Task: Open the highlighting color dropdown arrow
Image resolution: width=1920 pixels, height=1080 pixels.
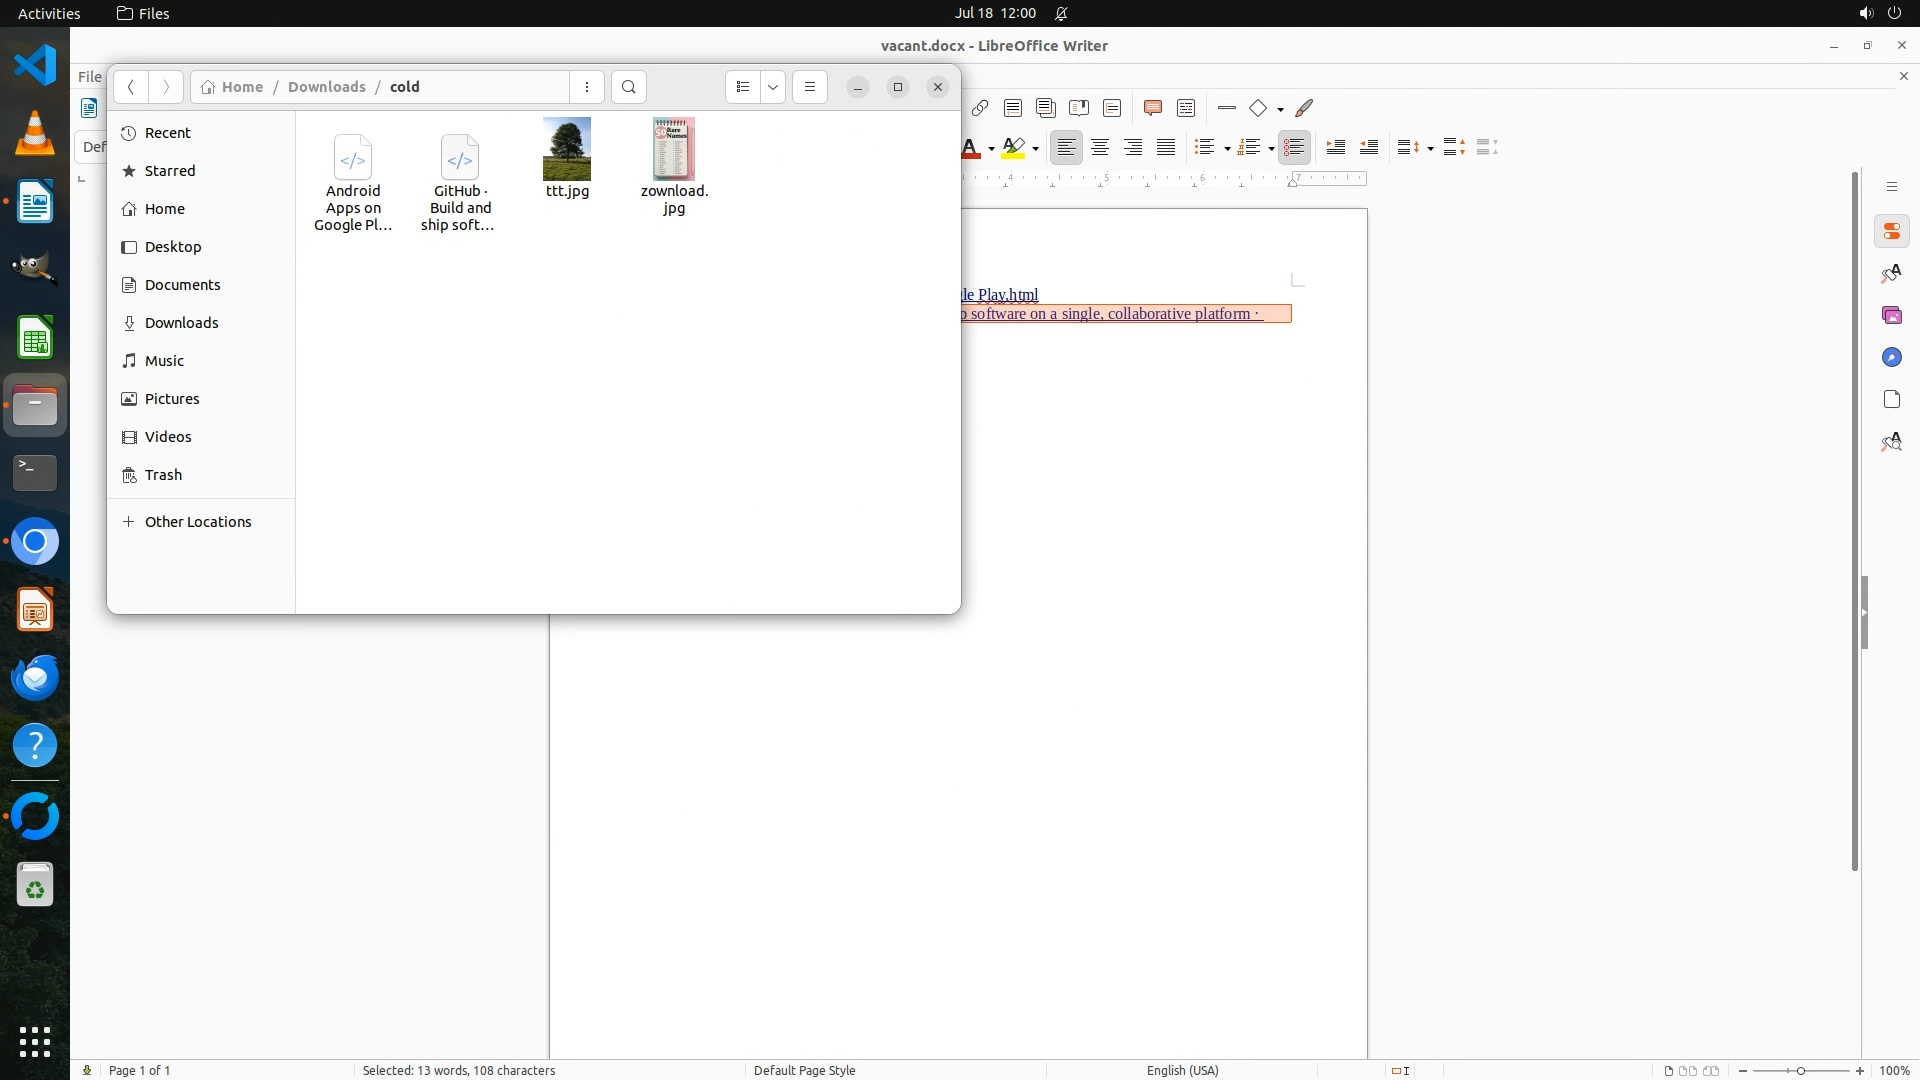Action: (1036, 148)
